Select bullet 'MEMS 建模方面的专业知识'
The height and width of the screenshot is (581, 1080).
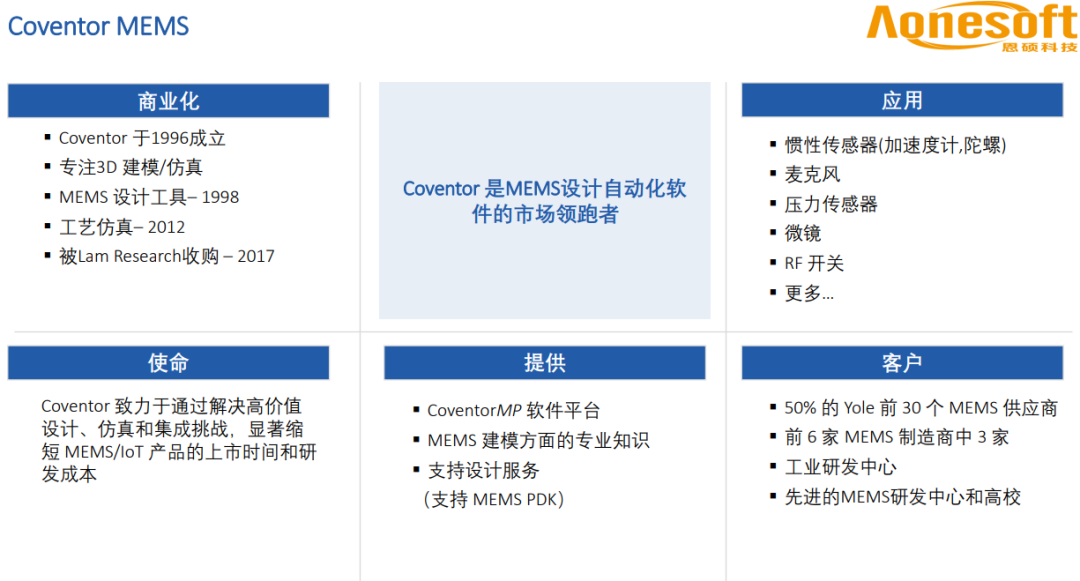tap(538, 441)
